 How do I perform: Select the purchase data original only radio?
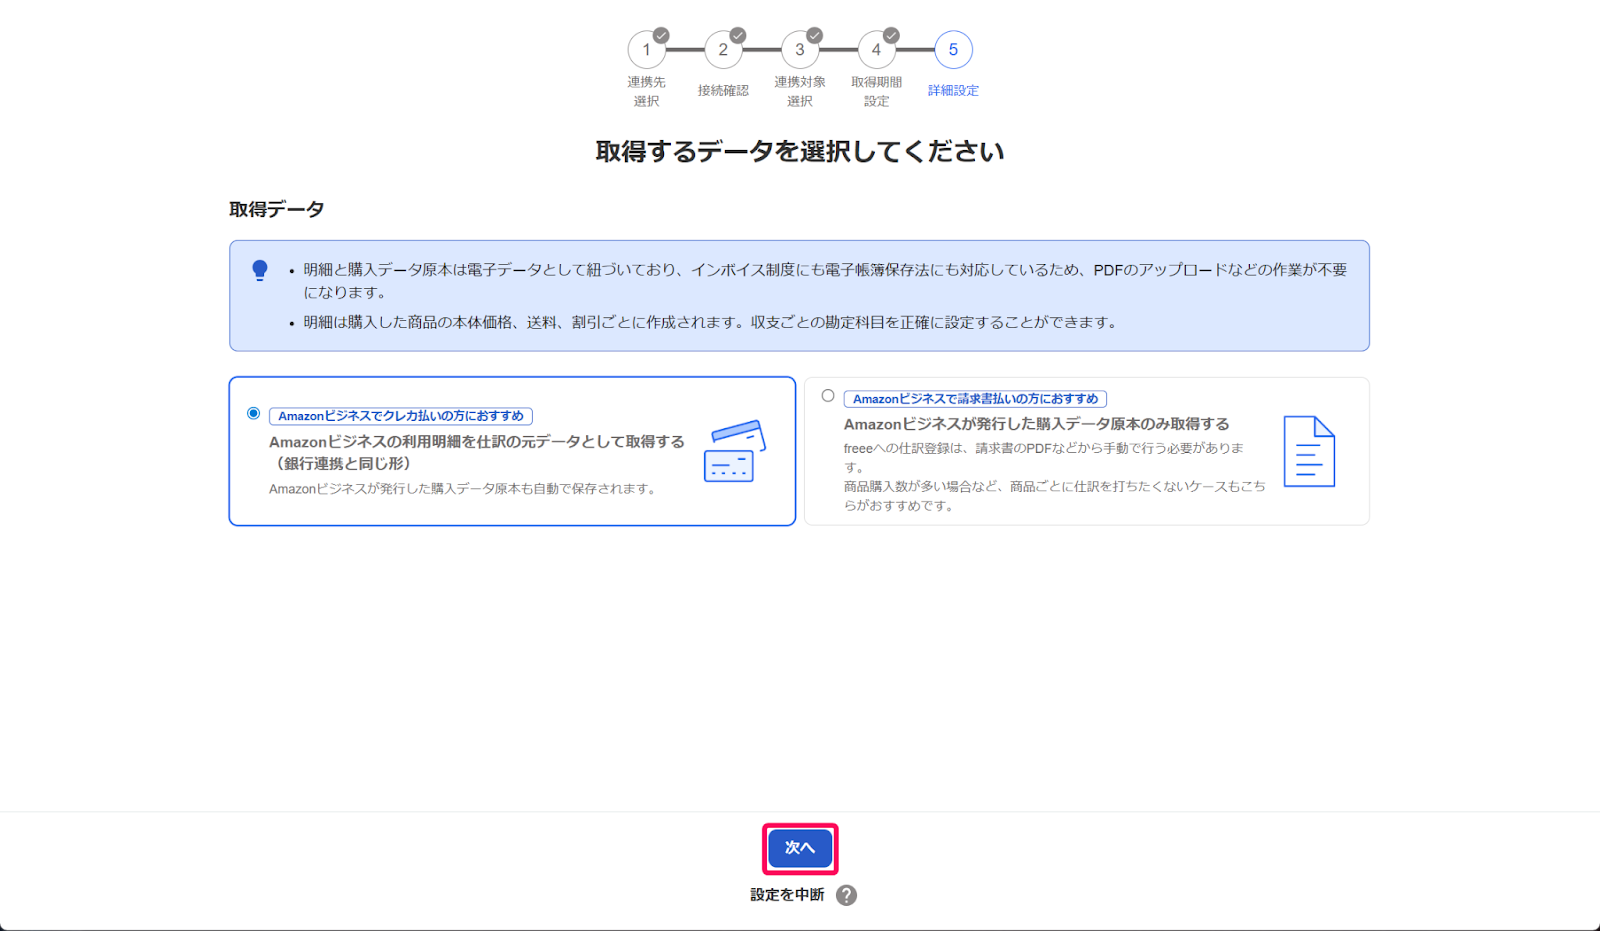coord(828,396)
